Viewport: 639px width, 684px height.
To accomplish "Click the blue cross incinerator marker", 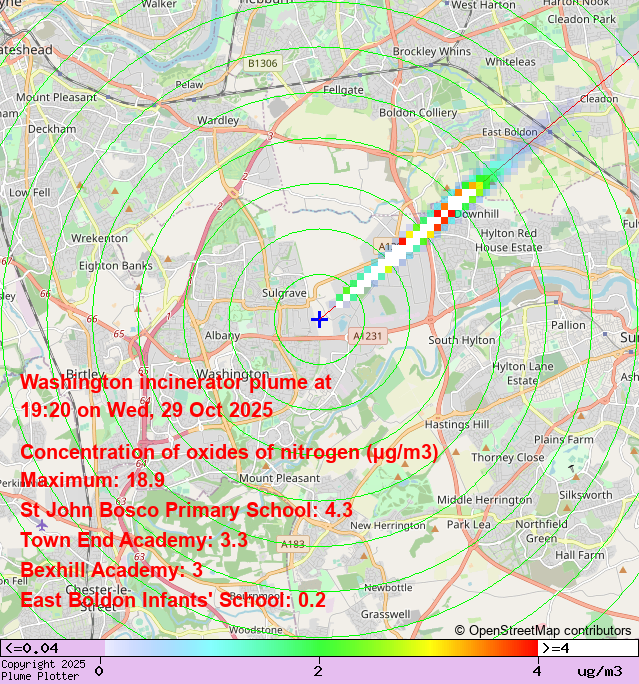I will tap(319, 319).
